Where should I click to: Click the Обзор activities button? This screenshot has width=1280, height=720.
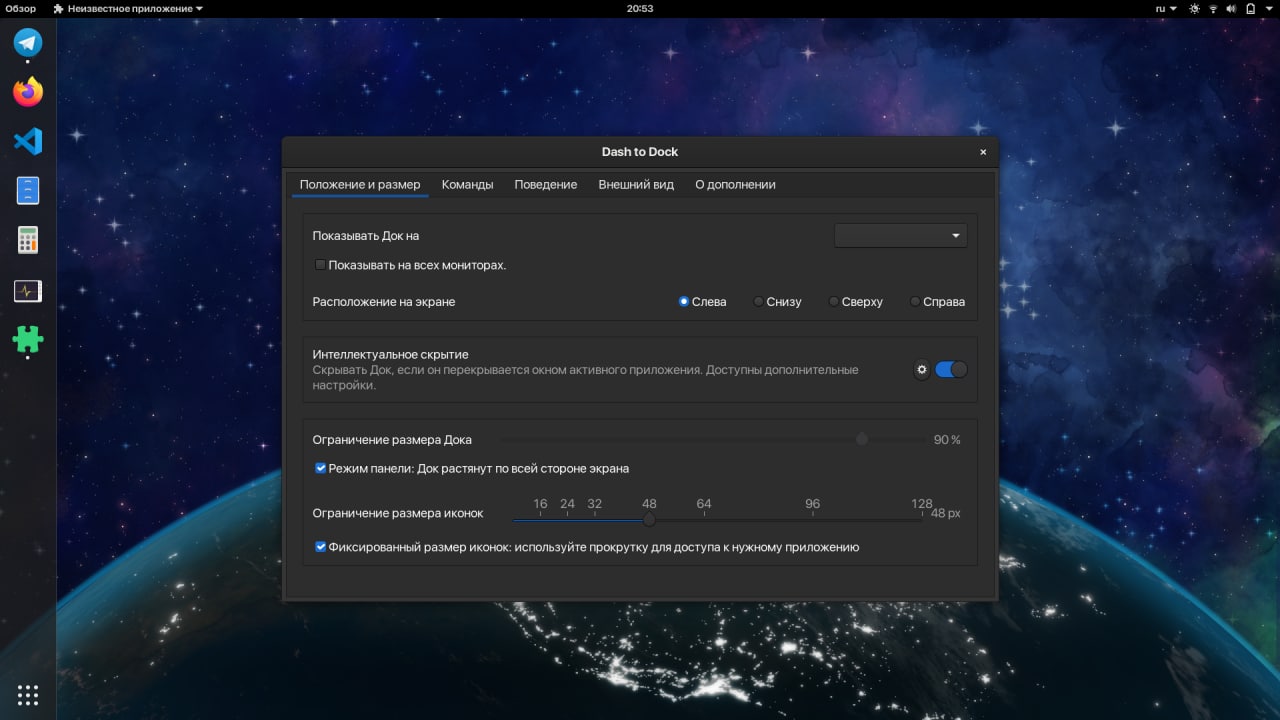pyautogui.click(x=20, y=8)
